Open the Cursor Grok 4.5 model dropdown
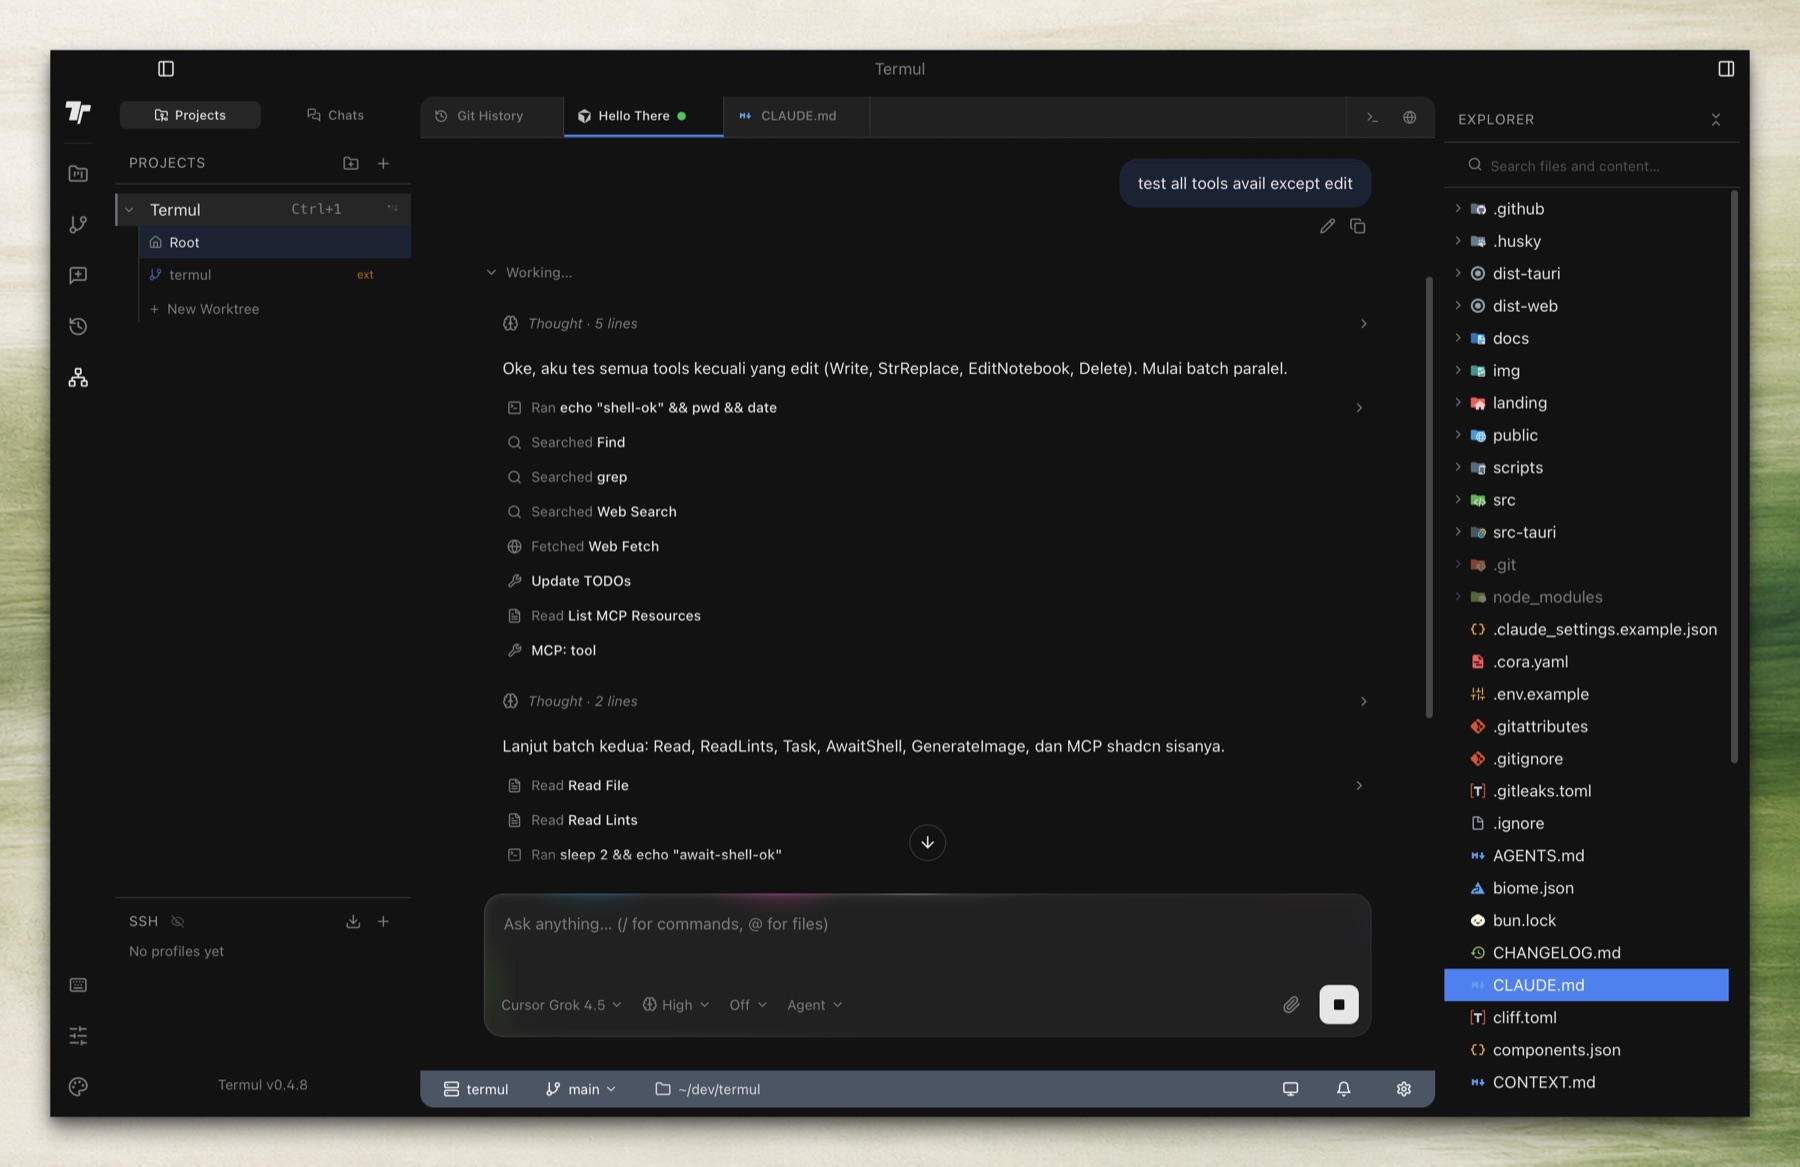 click(561, 1005)
